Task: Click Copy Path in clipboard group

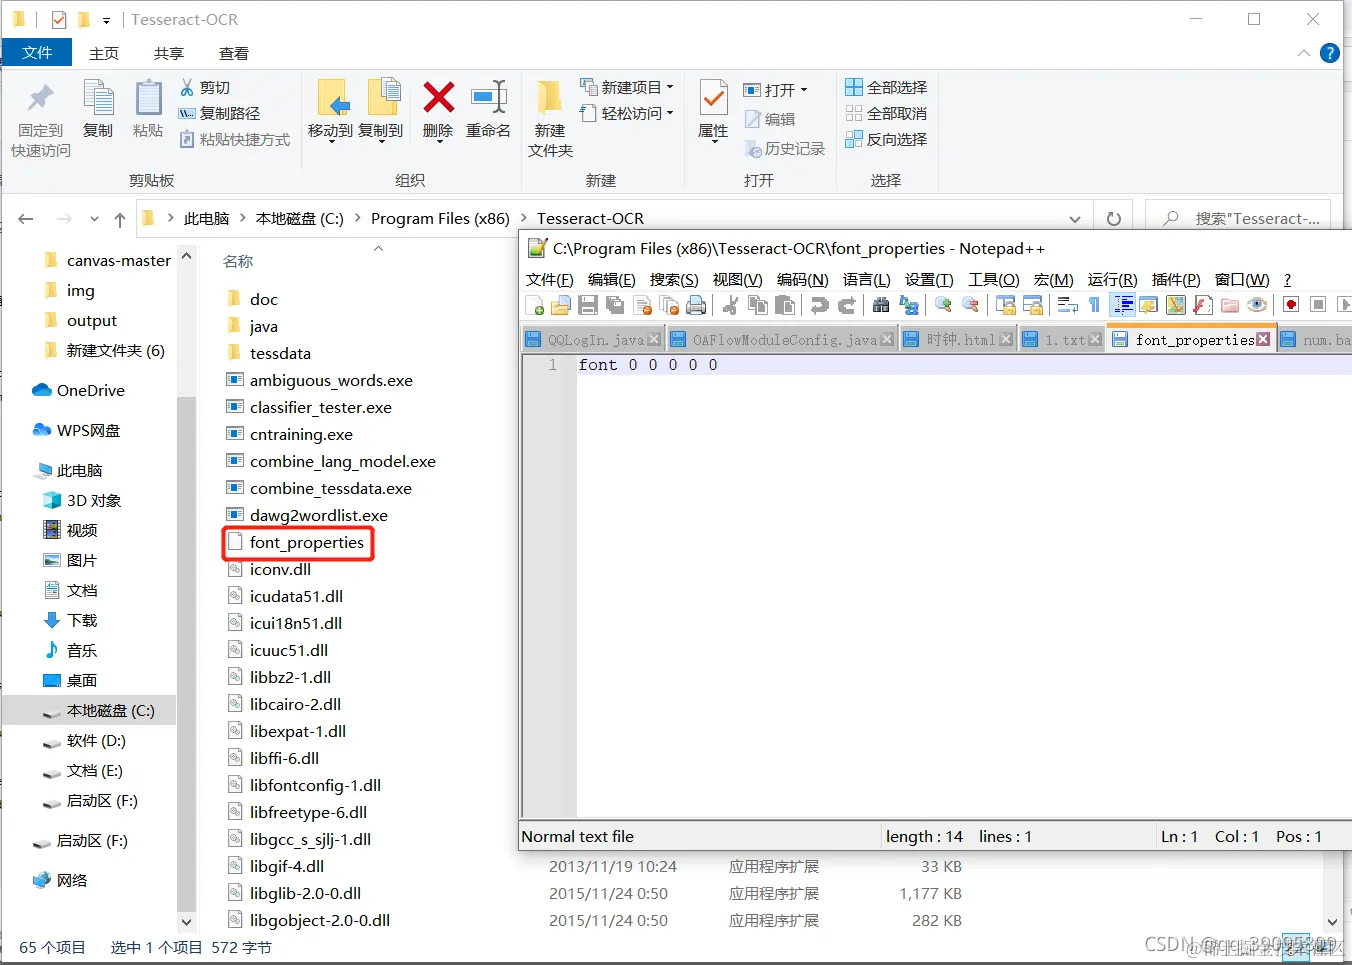Action: tap(219, 113)
